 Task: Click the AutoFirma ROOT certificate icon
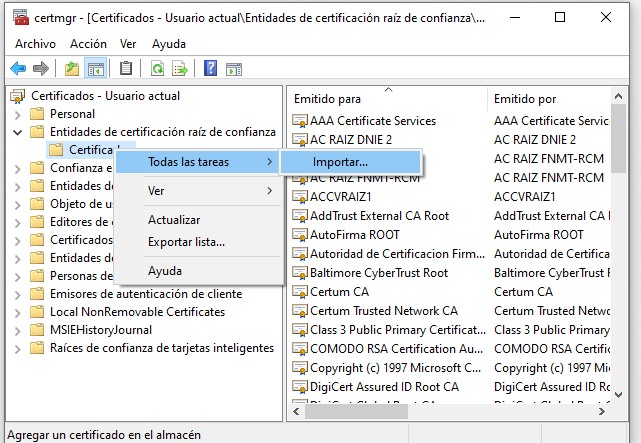[300, 235]
